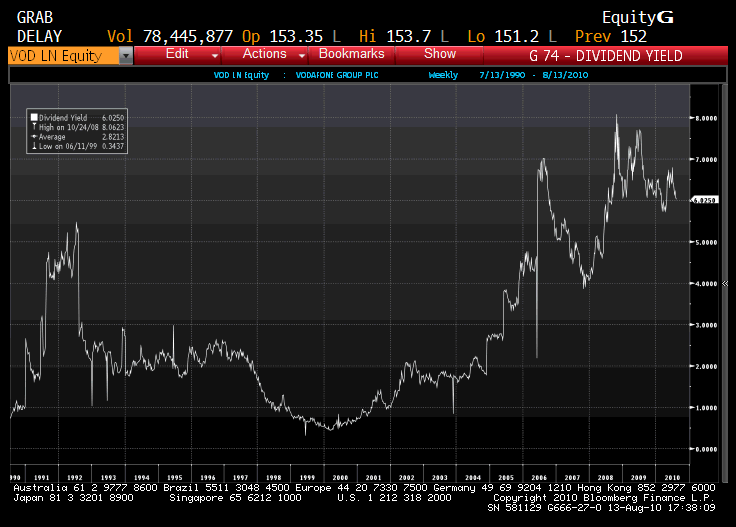The height and width of the screenshot is (527, 736).
Task: Click the 2.0000 y-axis label
Action: (x=706, y=366)
